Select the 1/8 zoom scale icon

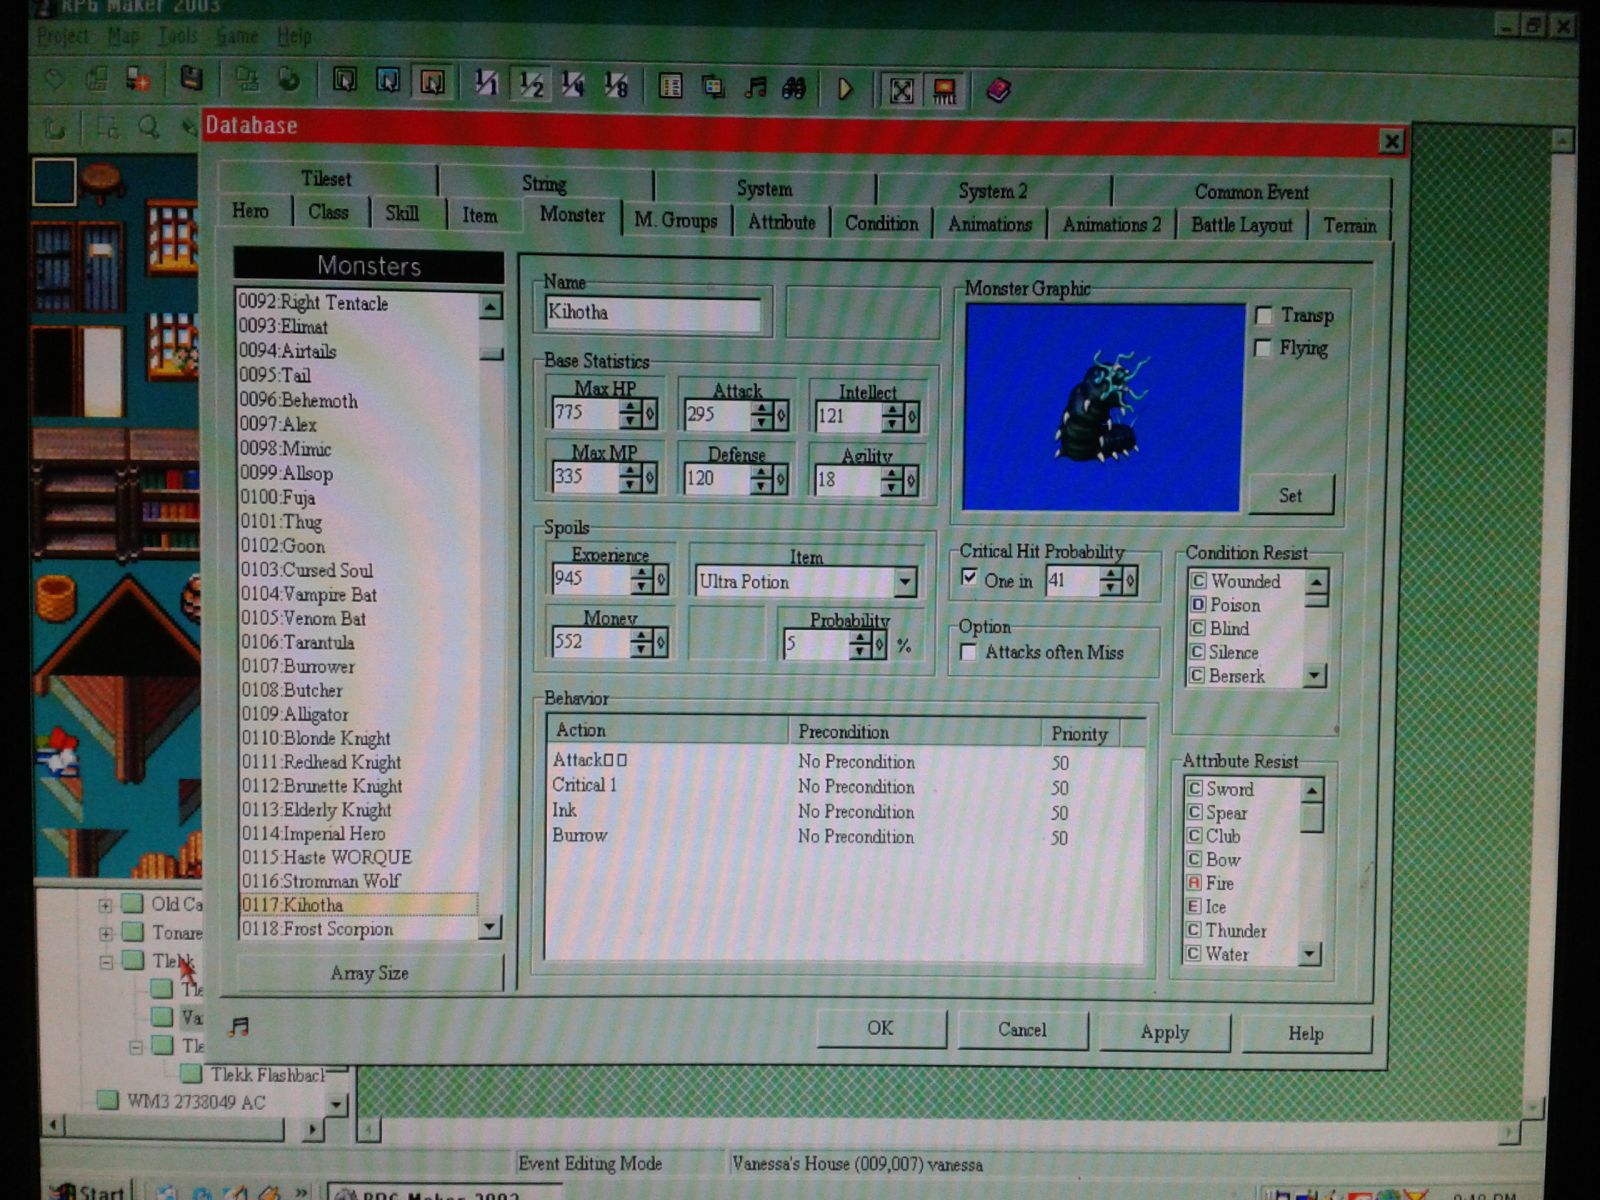click(x=616, y=87)
